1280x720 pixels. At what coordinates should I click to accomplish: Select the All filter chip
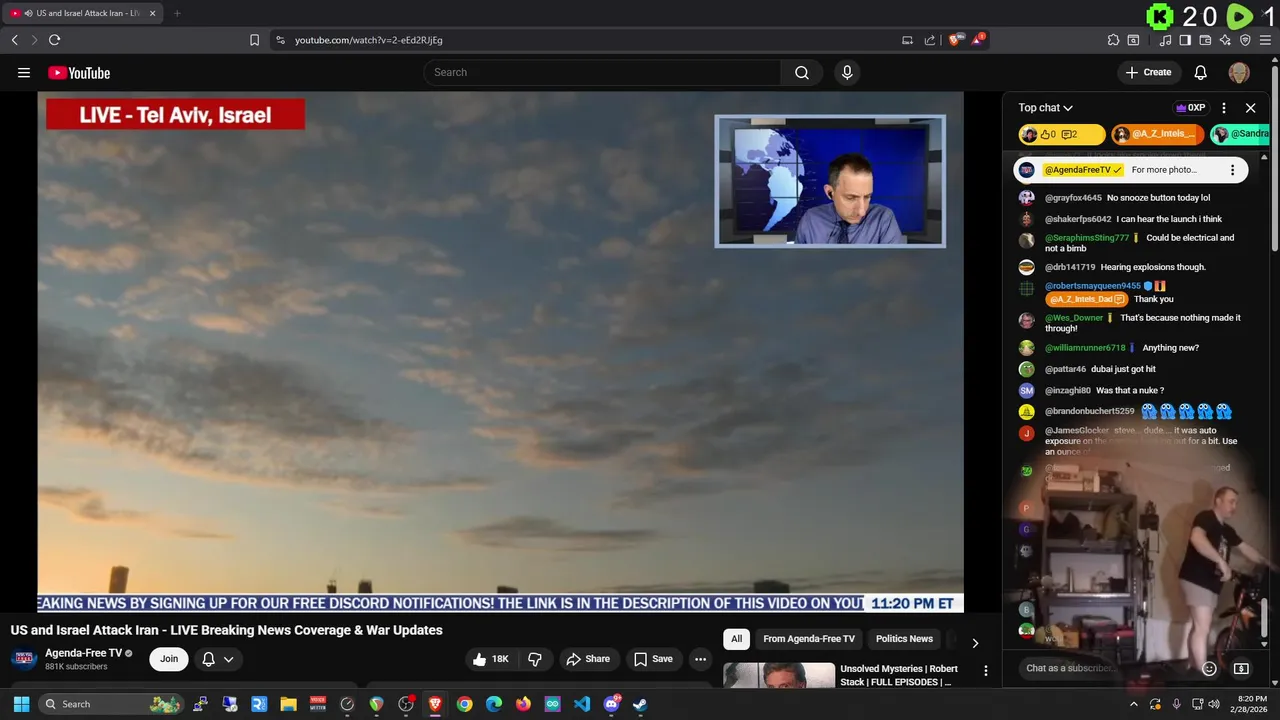[x=736, y=639]
